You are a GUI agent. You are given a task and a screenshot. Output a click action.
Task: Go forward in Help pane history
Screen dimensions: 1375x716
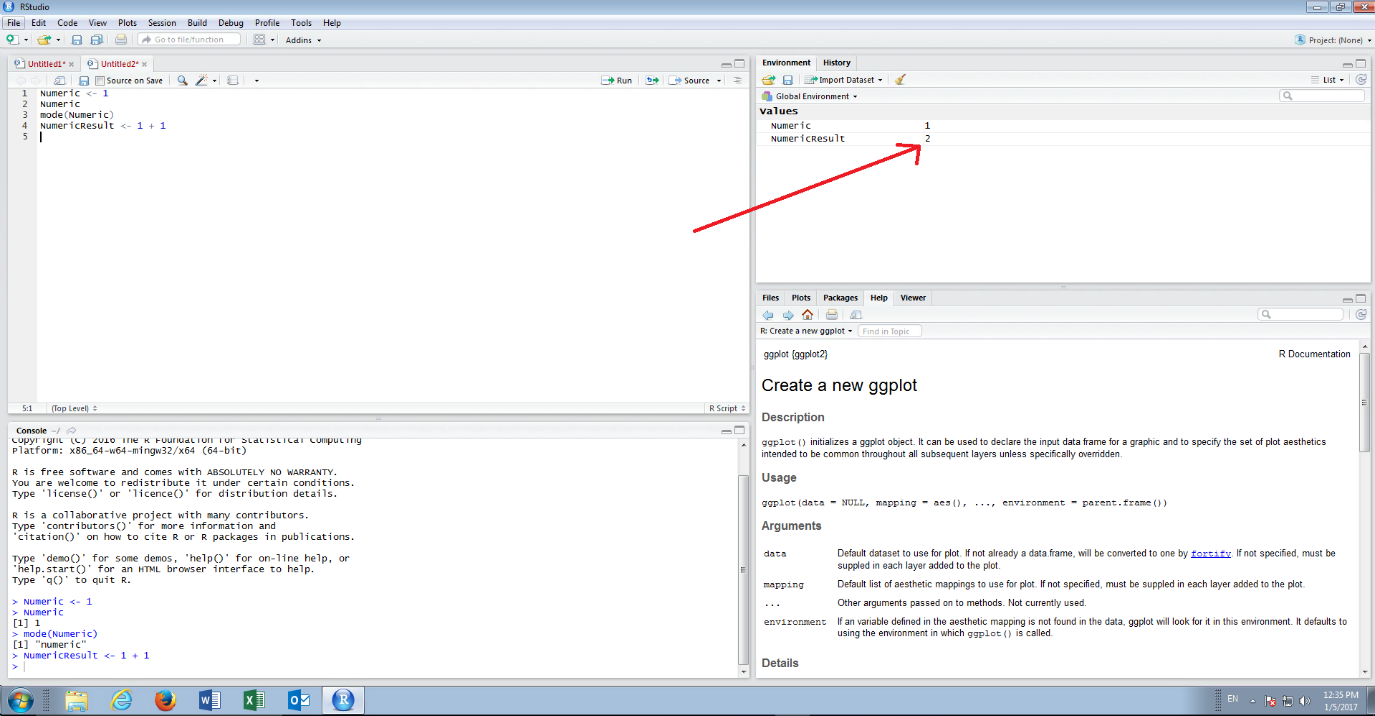(788, 314)
